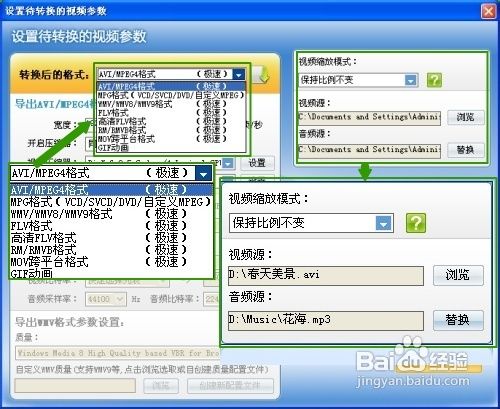Click 替换 beside the C:\Documents audio source
The width and height of the screenshot is (500, 409).
pyautogui.click(x=466, y=150)
